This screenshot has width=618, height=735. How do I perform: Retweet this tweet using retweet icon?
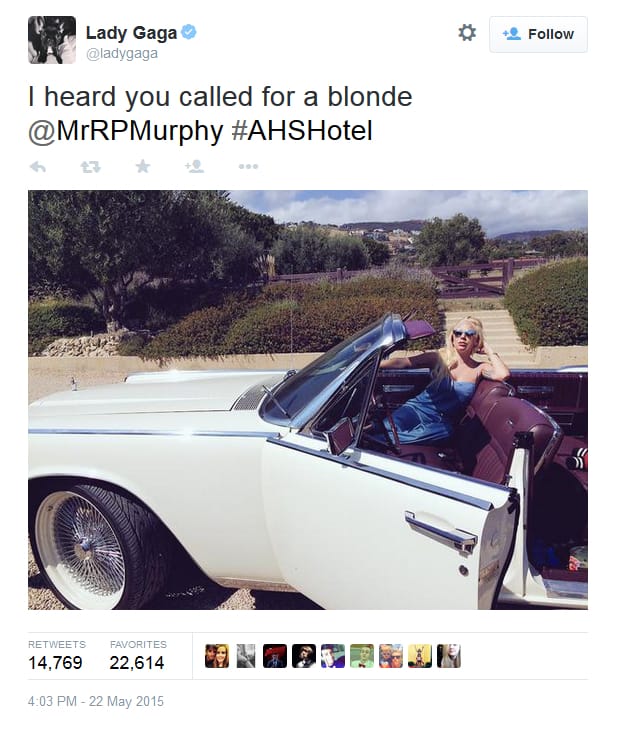(90, 166)
